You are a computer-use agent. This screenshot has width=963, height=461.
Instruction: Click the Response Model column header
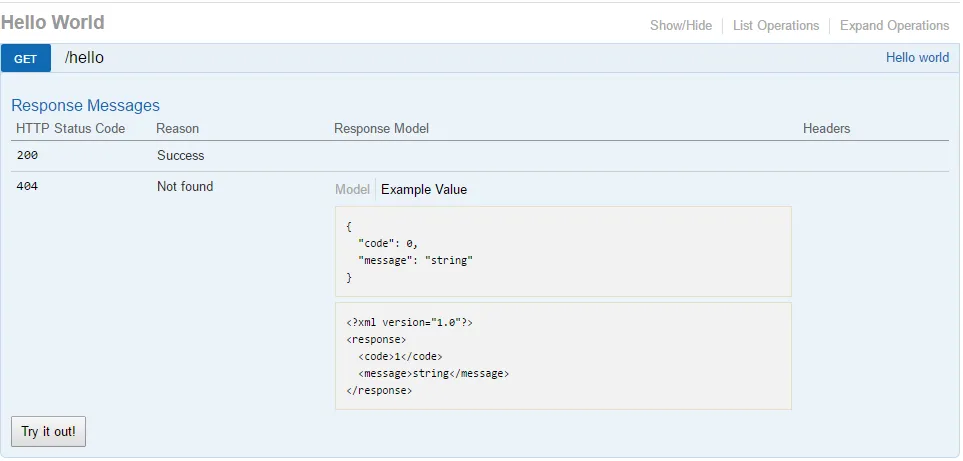[x=382, y=129]
